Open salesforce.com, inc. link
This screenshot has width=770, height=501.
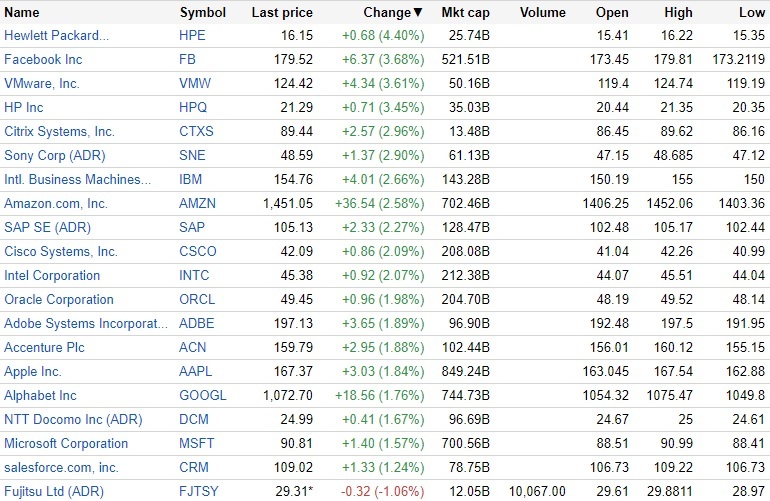tap(61, 467)
